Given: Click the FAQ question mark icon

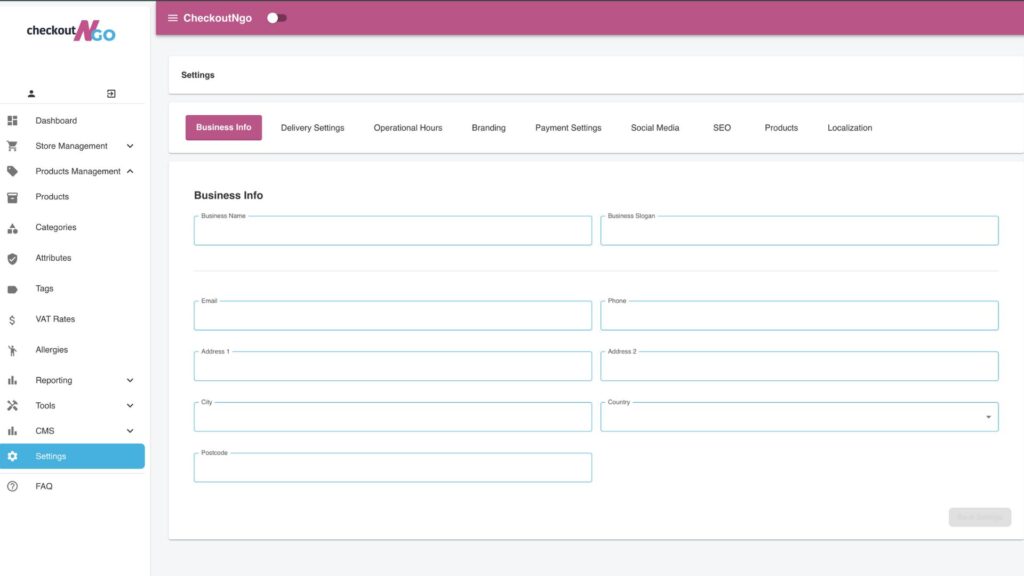Looking at the screenshot, I should click(x=13, y=487).
